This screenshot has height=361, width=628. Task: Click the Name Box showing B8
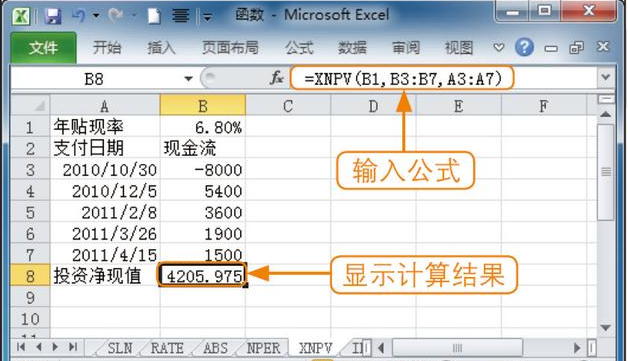(95, 79)
